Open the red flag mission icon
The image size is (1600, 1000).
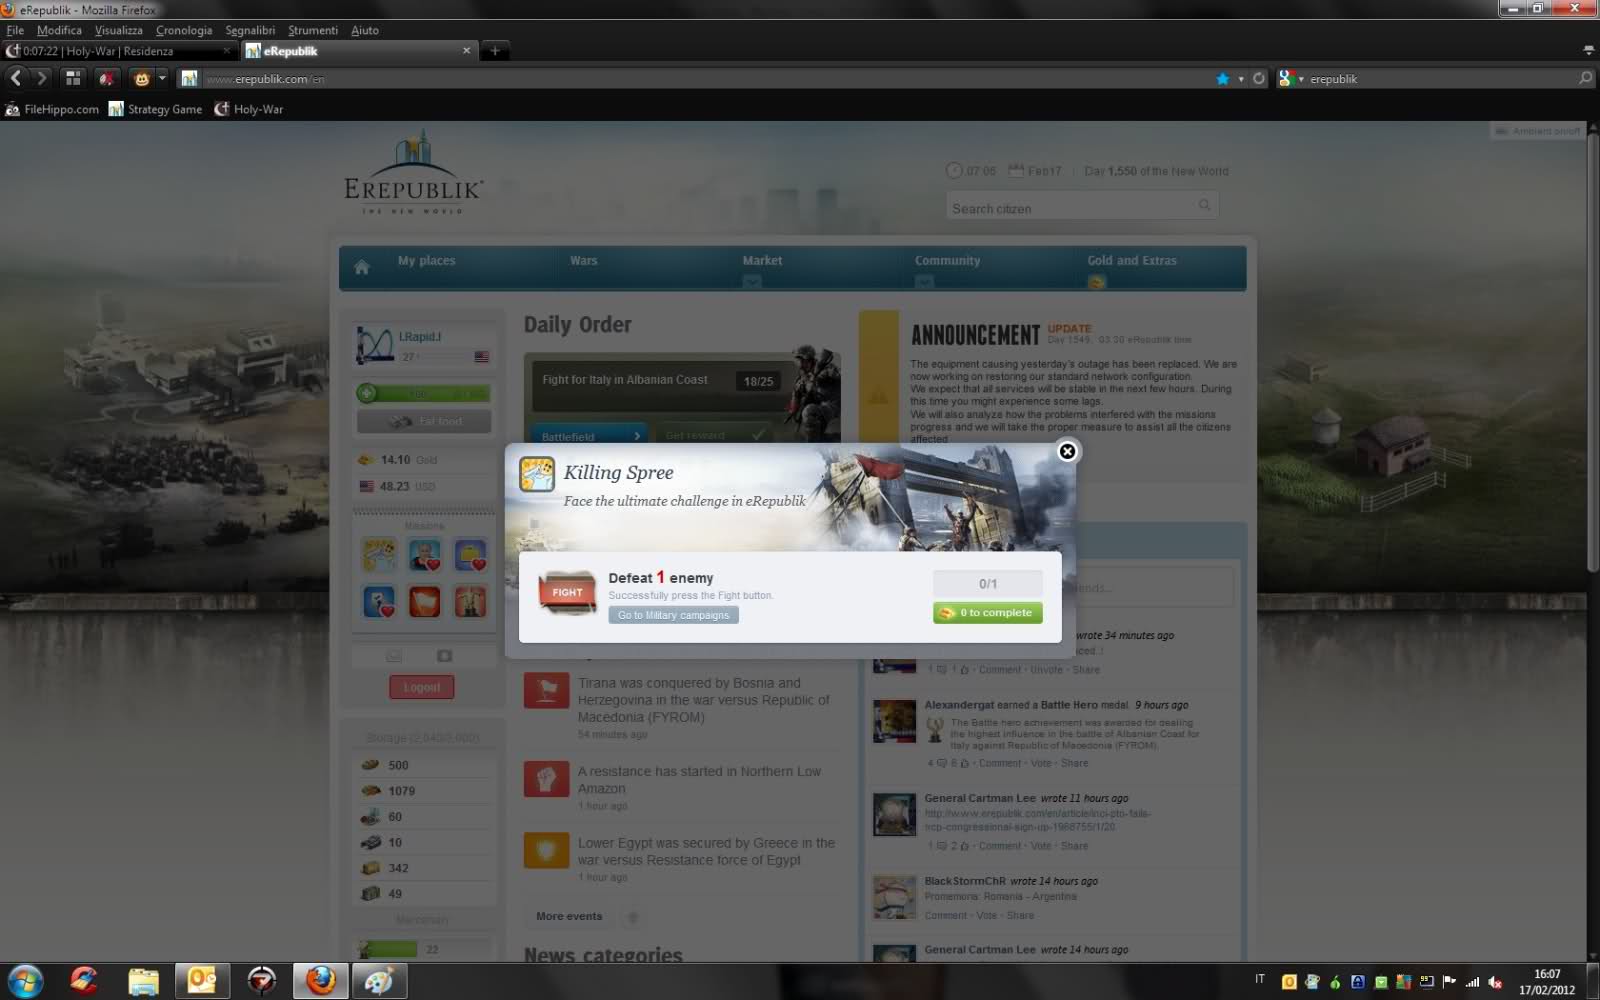[424, 601]
